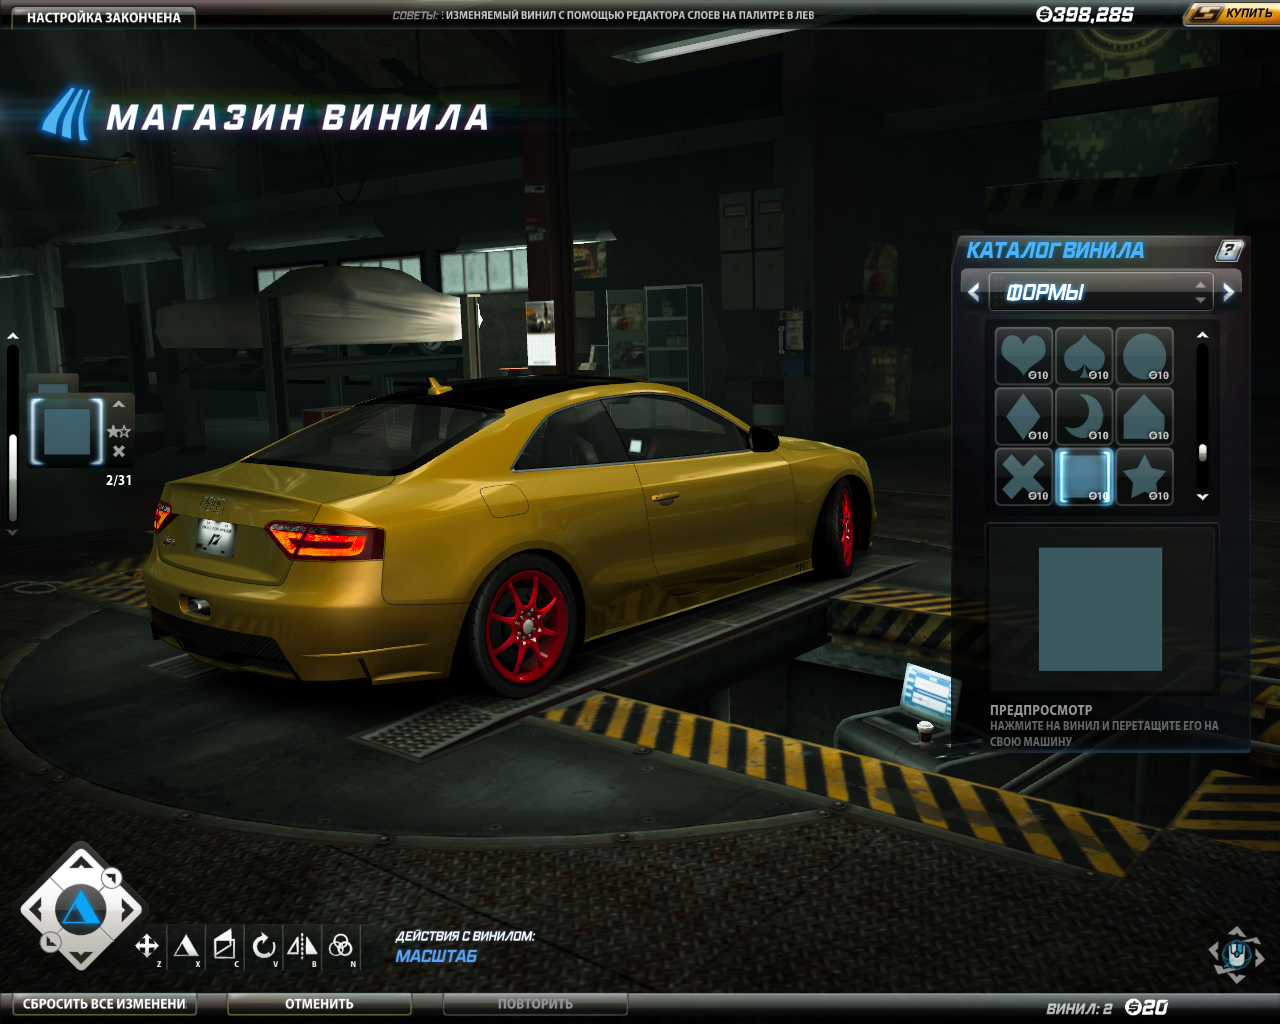Click the layer list scrollbar thumb
1280x1024 pixels.
[x=12, y=477]
